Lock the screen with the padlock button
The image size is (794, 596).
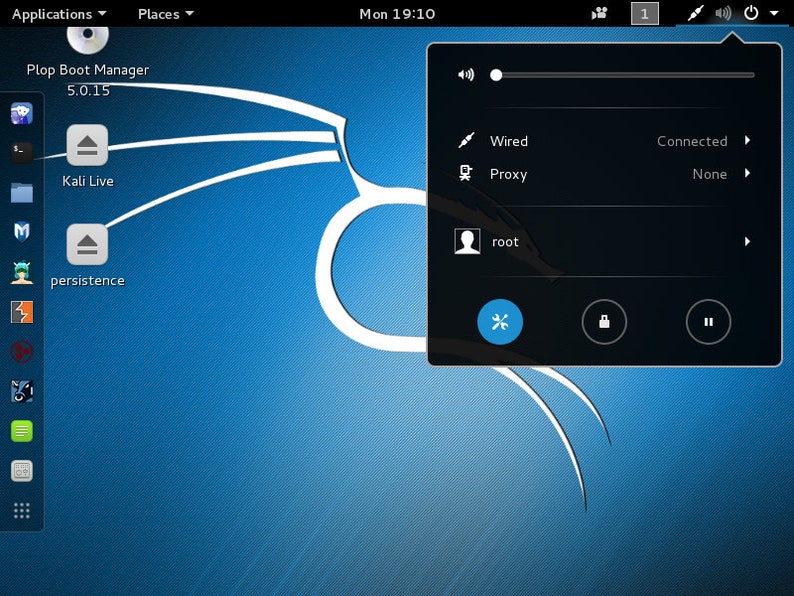coord(604,322)
